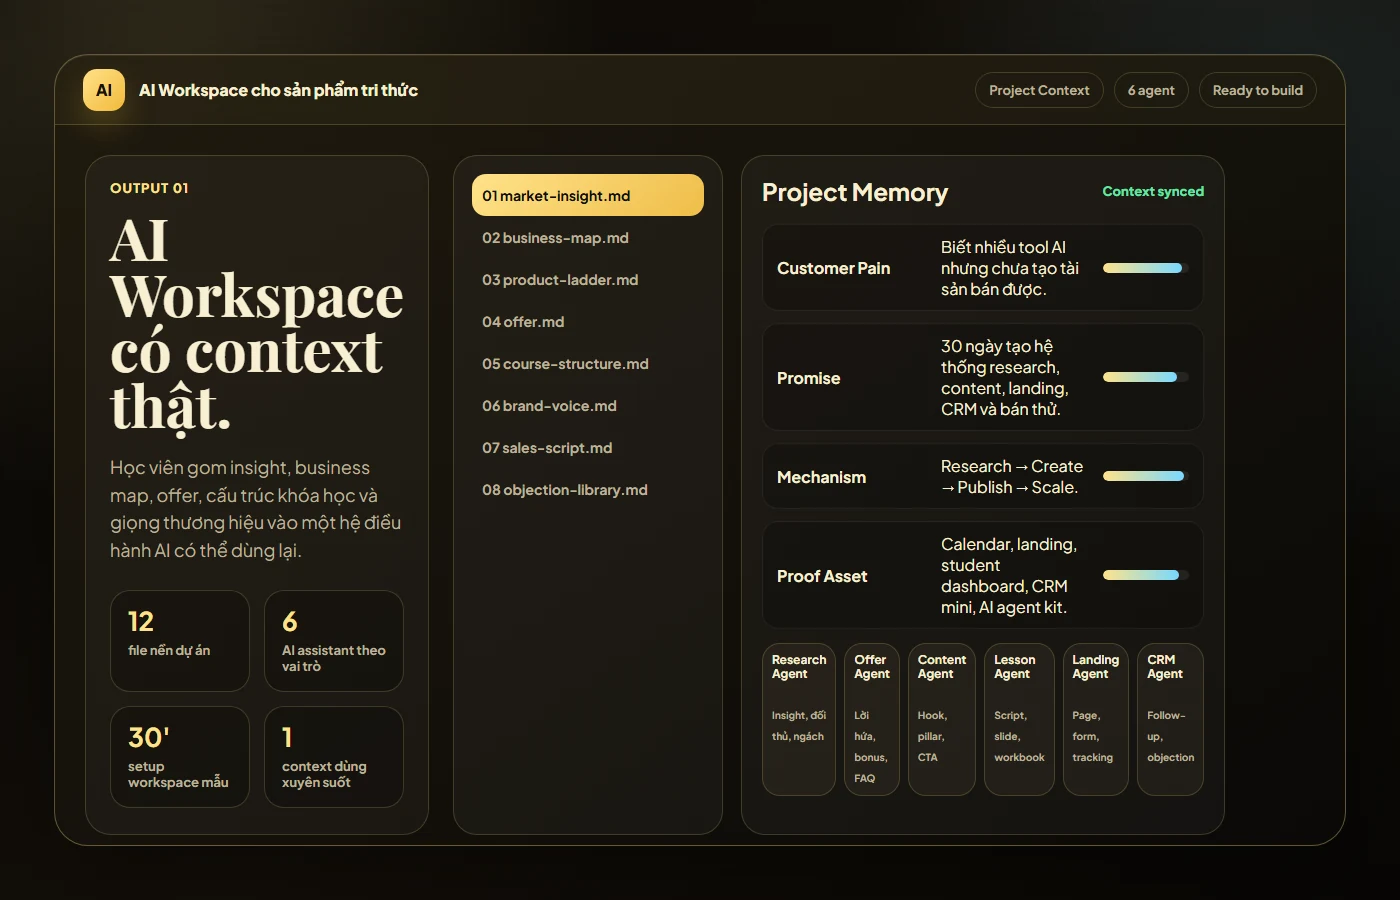Open 08 objection-library.md file
Image resolution: width=1400 pixels, height=900 pixels.
tap(588, 490)
